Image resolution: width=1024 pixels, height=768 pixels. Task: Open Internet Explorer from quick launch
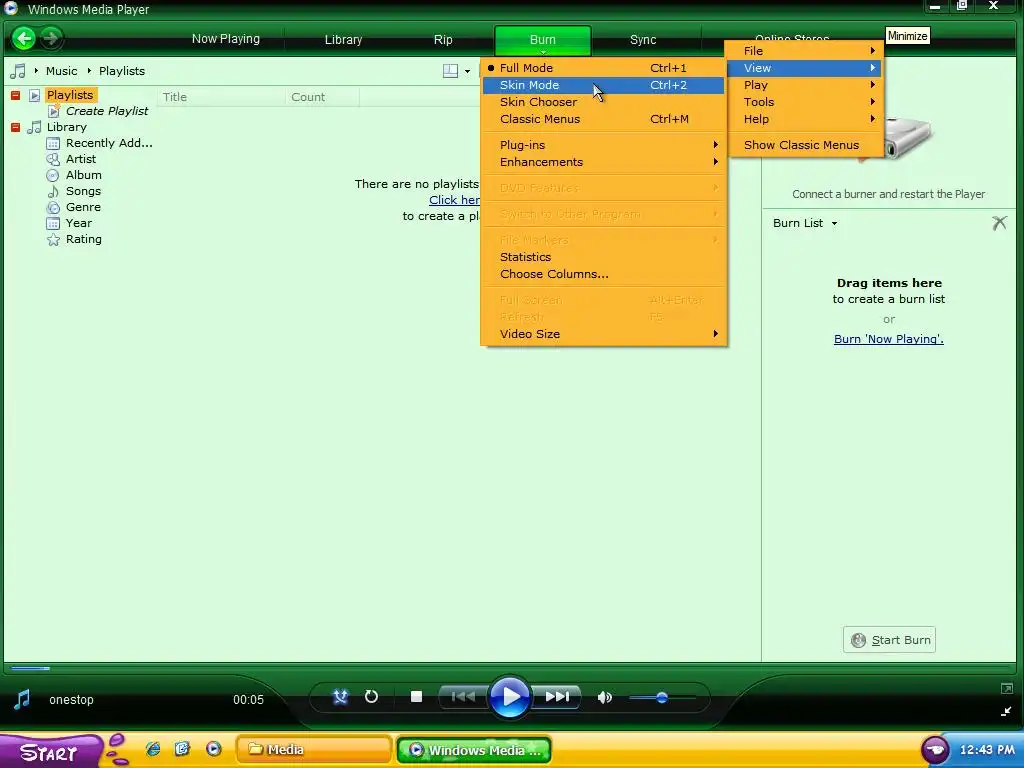(x=153, y=749)
